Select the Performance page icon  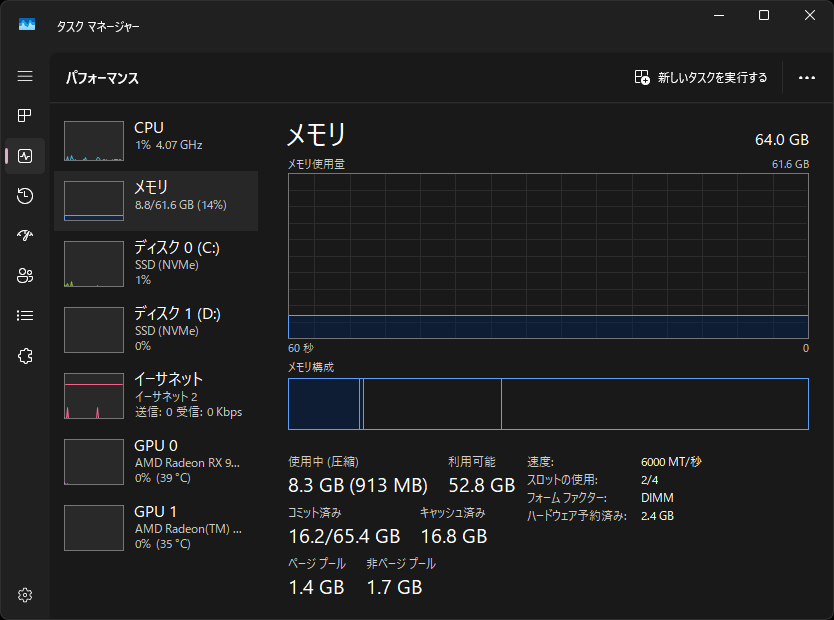pos(25,156)
